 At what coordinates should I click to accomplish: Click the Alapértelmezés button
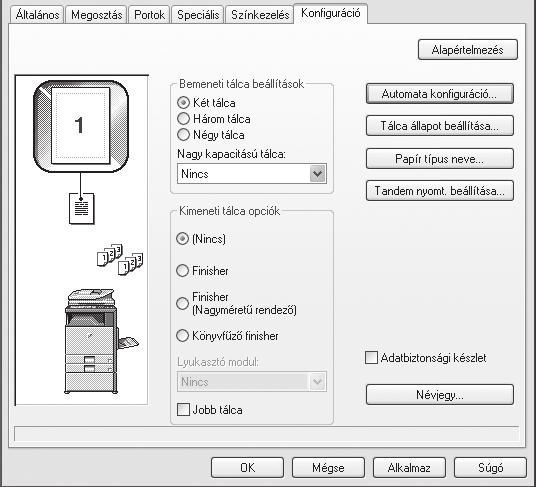[x=468, y=50]
